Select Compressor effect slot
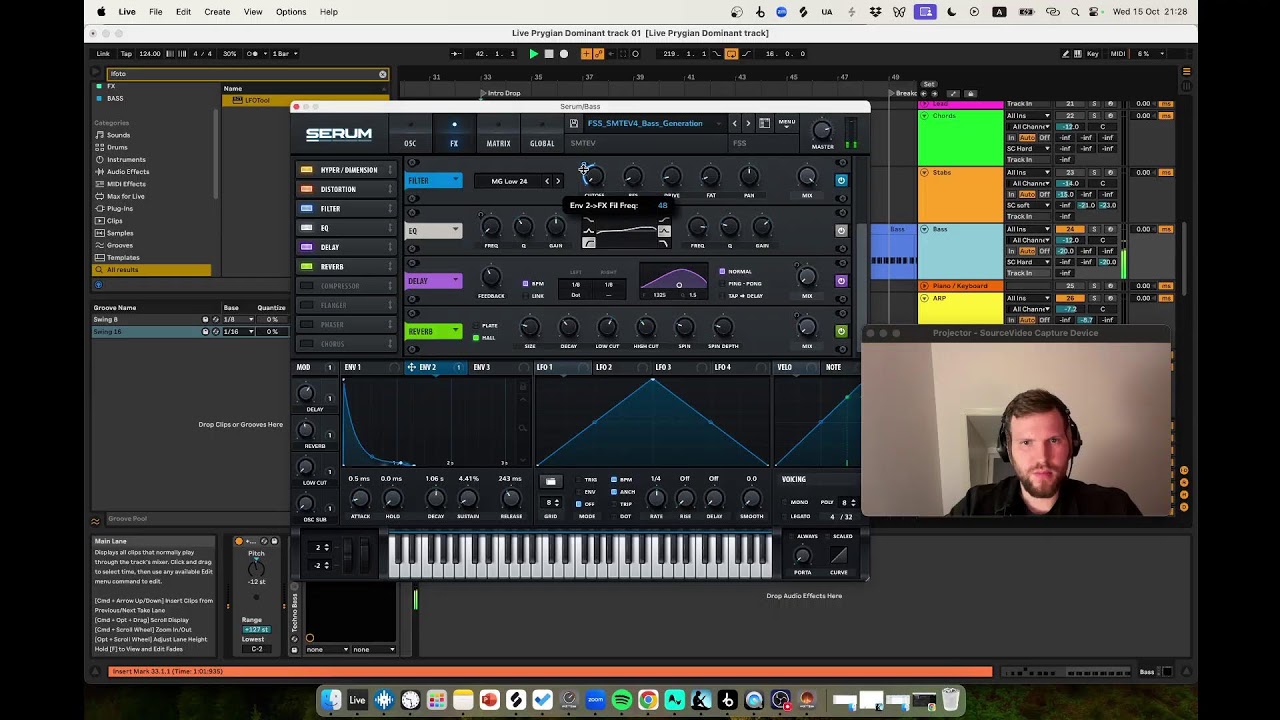This screenshot has width=1280, height=720. (345, 286)
